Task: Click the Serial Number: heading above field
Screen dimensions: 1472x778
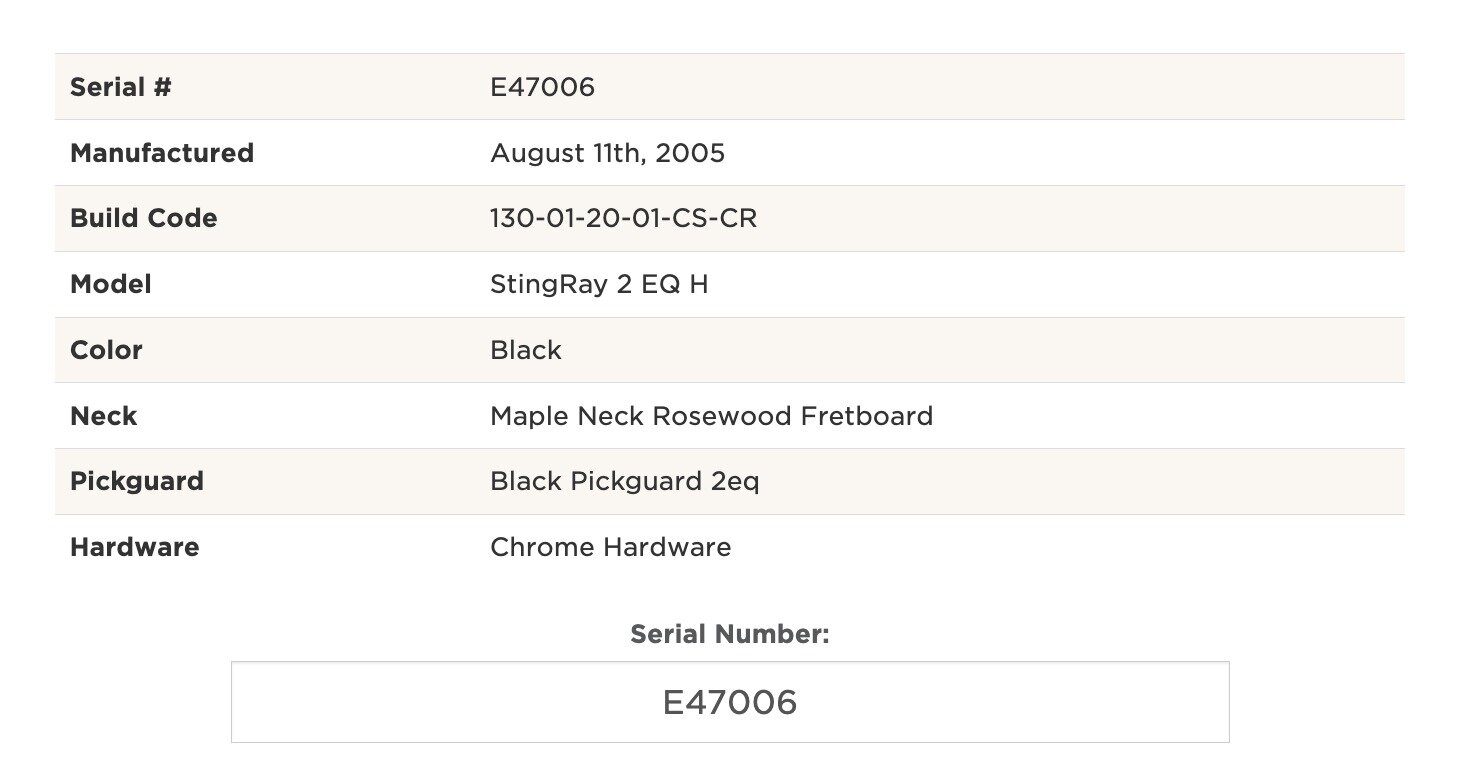Action: pyautogui.click(x=730, y=634)
